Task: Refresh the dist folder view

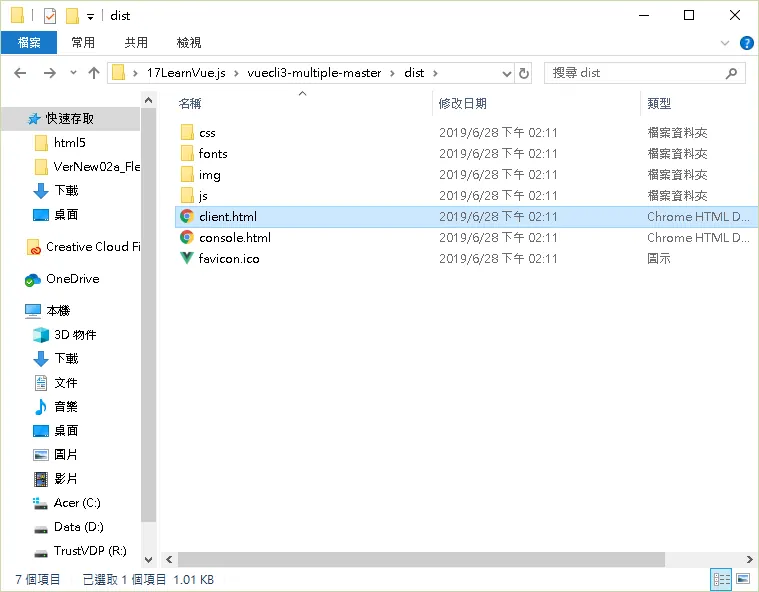Action: 524,73
